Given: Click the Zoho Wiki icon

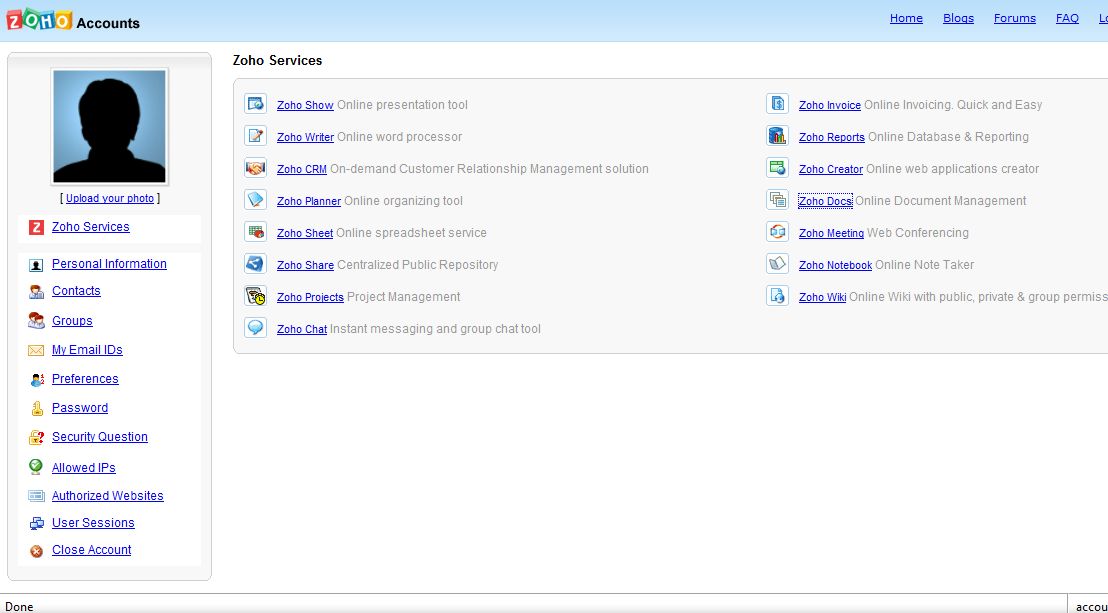Looking at the screenshot, I should coord(777,296).
